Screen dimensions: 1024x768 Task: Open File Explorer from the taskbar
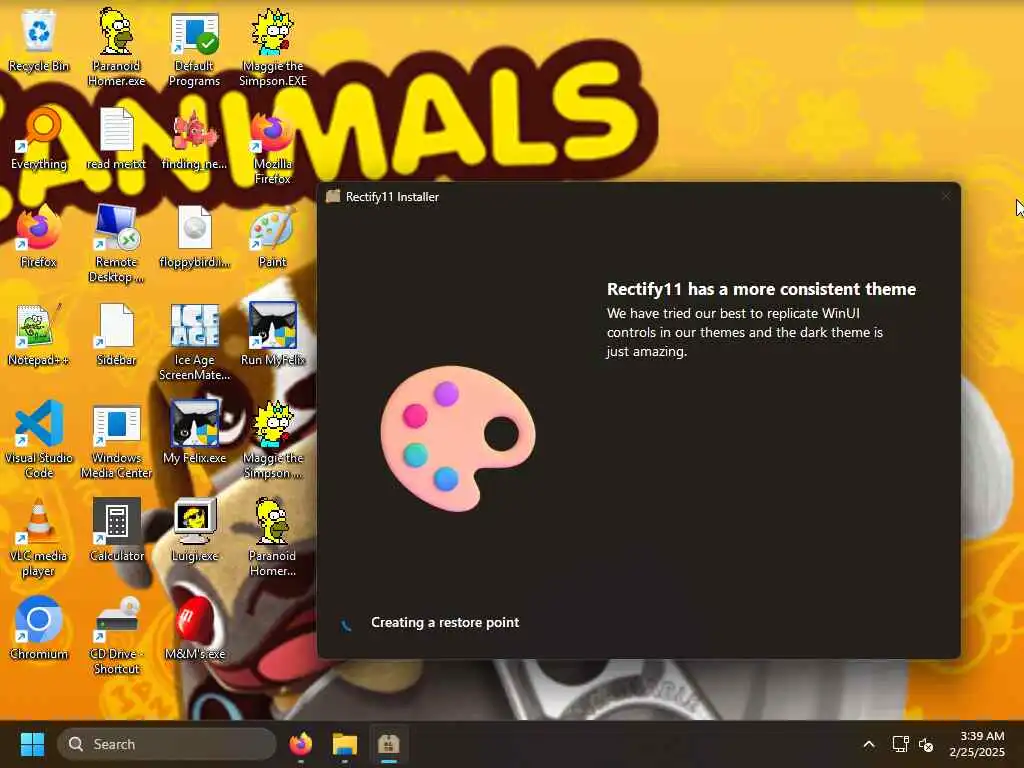tap(345, 744)
